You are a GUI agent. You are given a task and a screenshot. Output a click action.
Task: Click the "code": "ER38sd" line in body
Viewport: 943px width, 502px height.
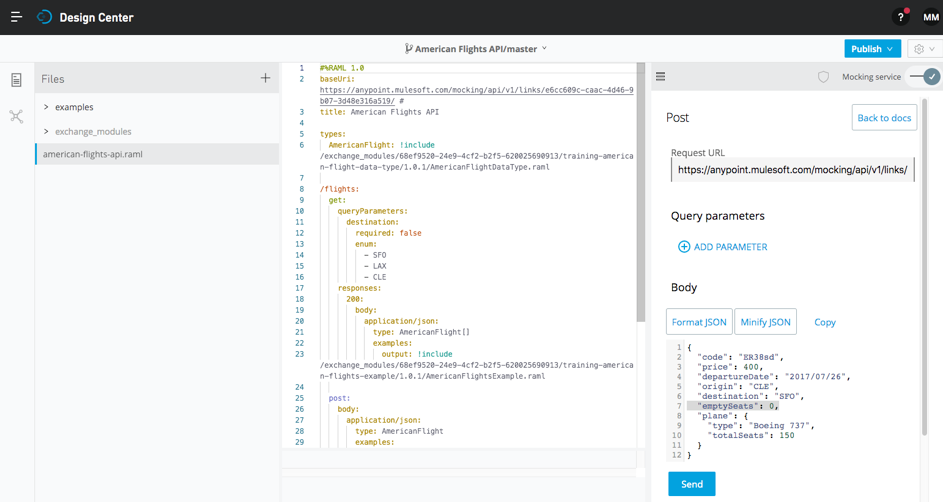coord(740,357)
